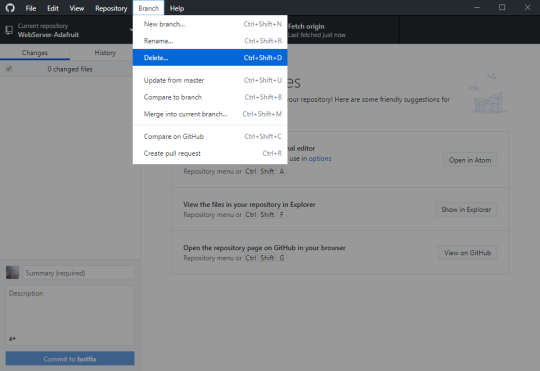The width and height of the screenshot is (540, 371).
Task: Click the GitHub Octocat logo icon
Action: point(10,8)
